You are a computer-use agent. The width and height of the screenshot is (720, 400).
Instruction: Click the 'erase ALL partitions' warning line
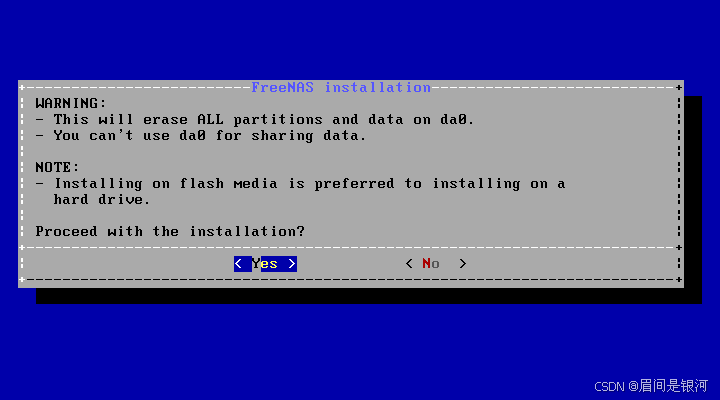255,119
